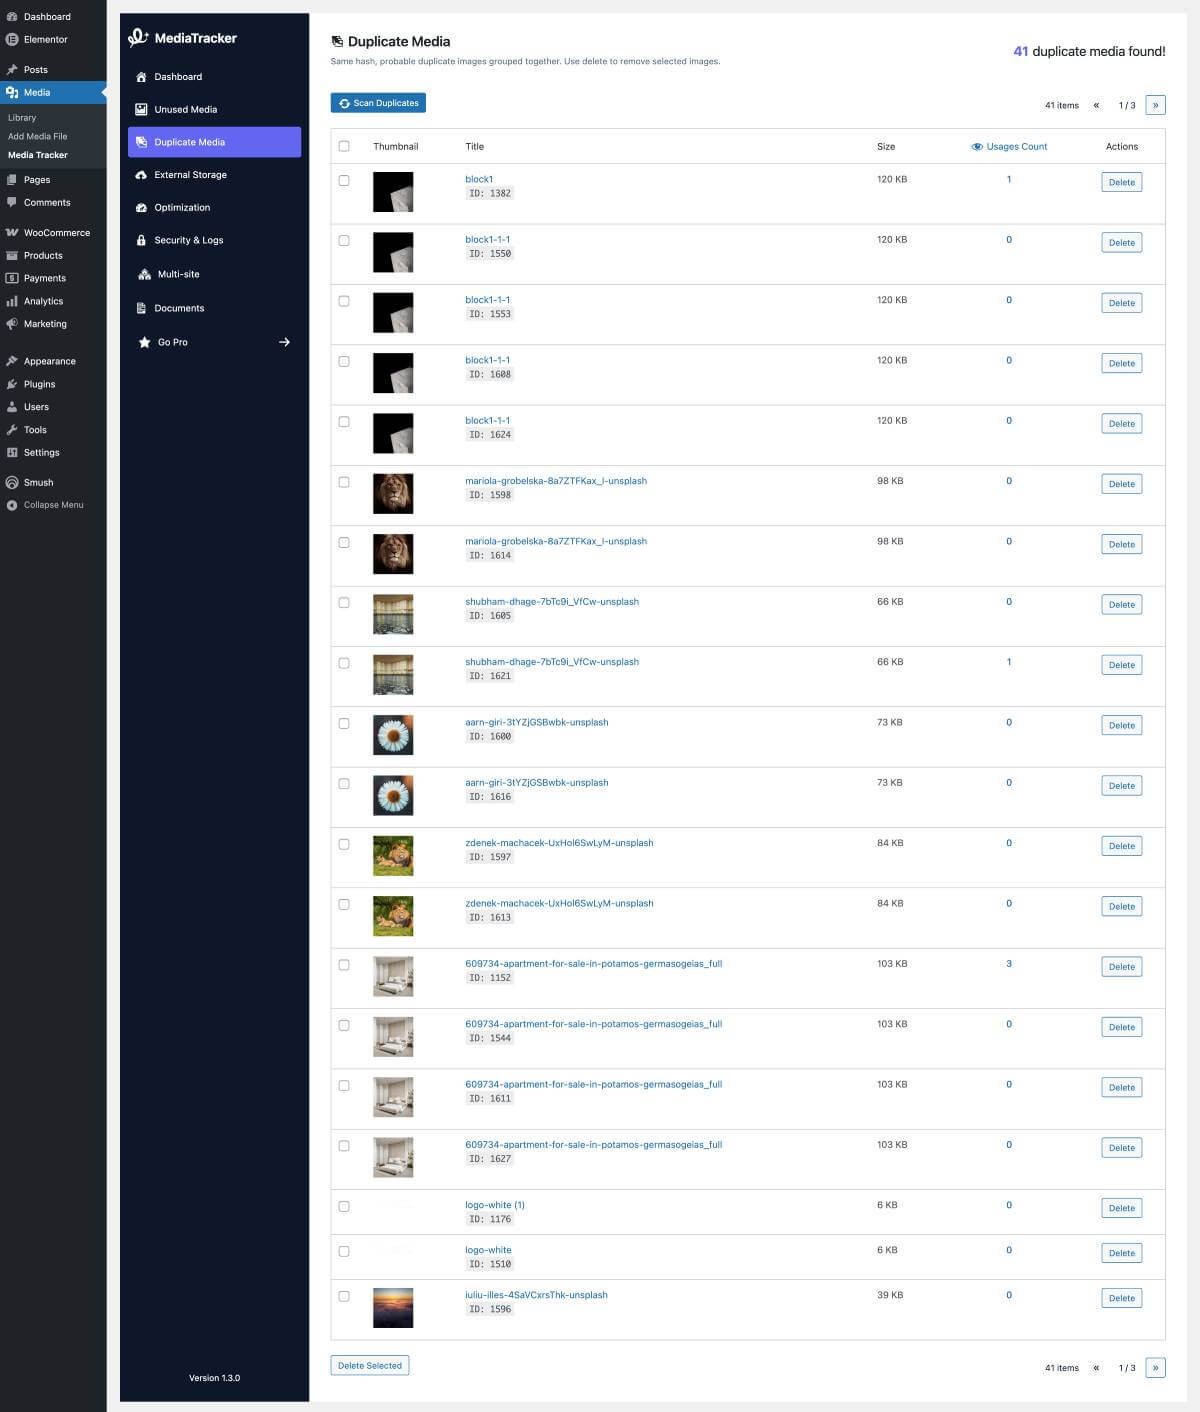Select checkbox for shubham-dhage ID 1621
This screenshot has height=1412, width=1200.
coord(344,663)
